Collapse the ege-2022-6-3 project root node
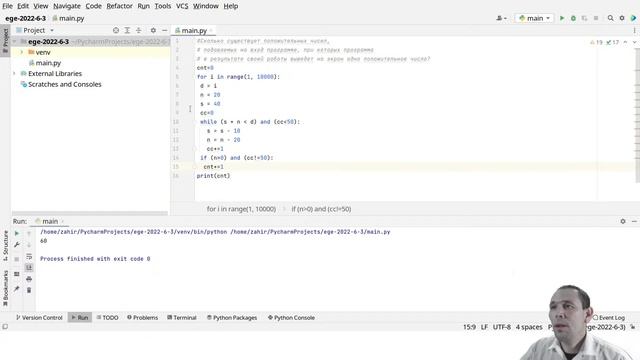 click(x=14, y=42)
